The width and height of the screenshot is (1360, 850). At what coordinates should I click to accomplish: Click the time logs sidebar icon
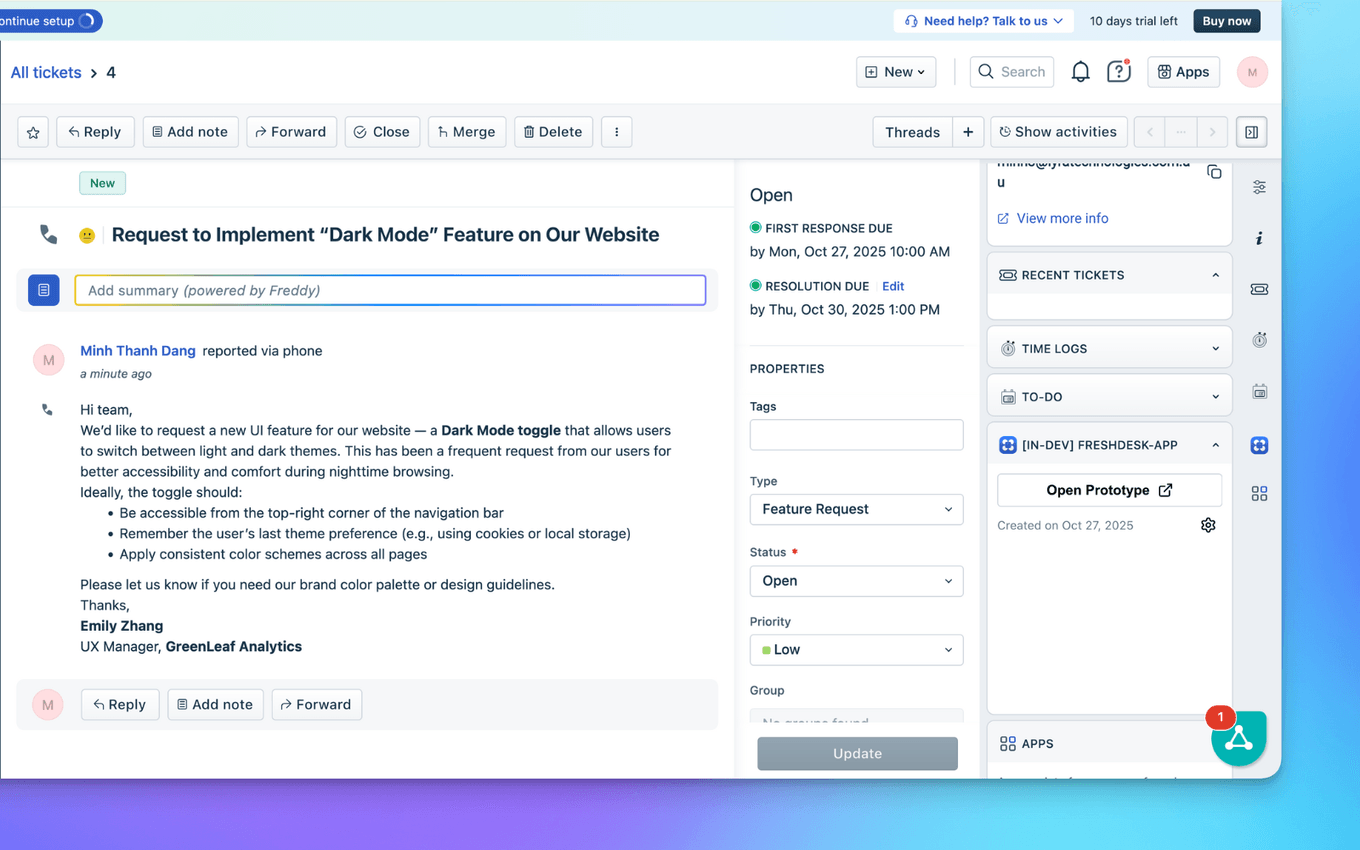coord(1259,340)
